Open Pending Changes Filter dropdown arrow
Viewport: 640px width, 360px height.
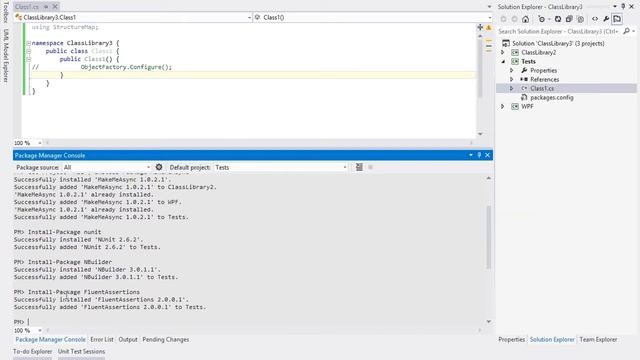tap(549, 19)
